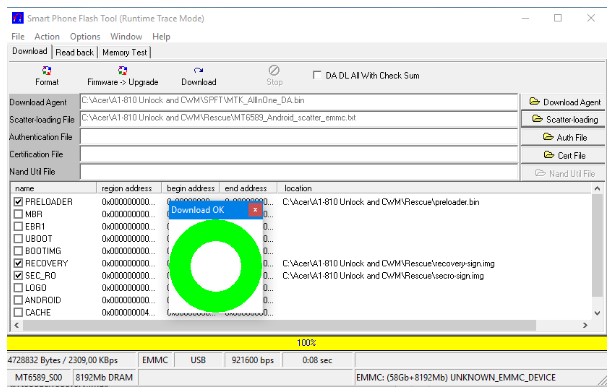Click the end address column header
The width and height of the screenshot is (614, 392).
[x=248, y=188]
